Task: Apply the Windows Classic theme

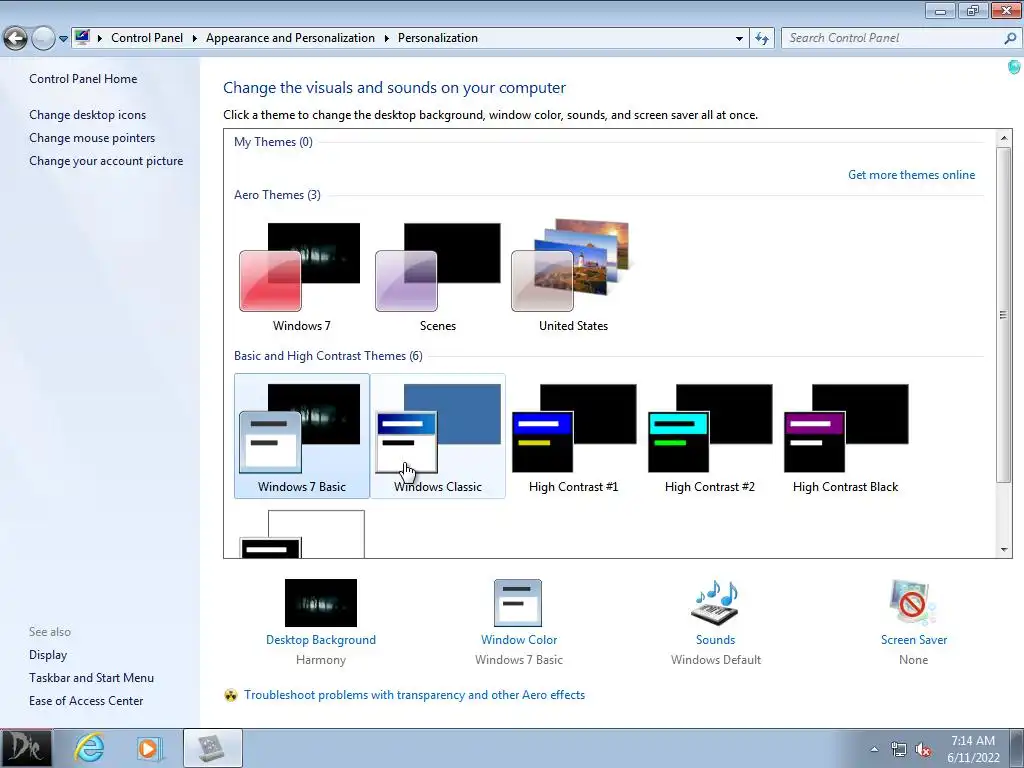Action: (x=438, y=436)
